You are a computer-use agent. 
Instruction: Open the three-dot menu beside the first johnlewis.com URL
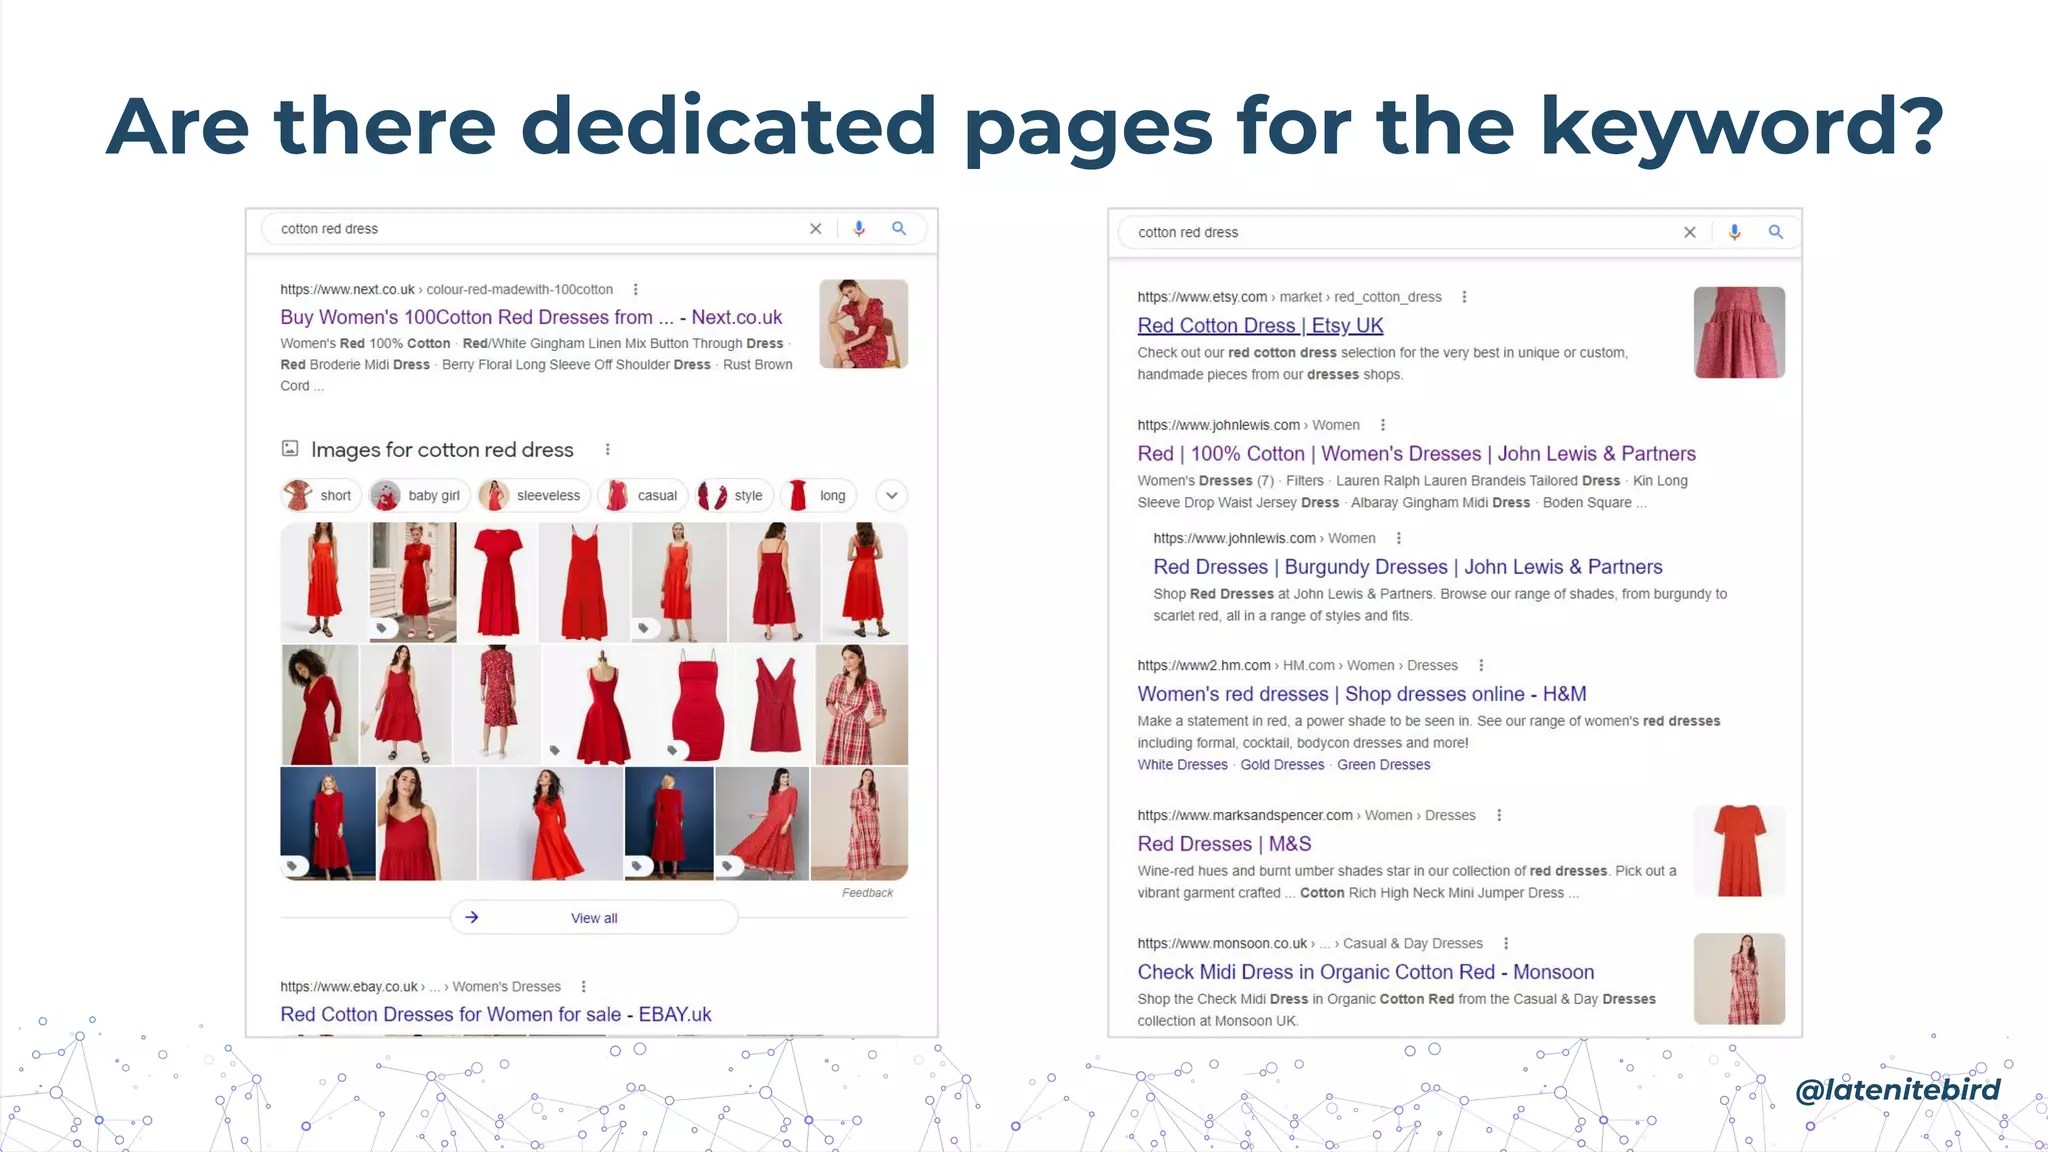(x=1382, y=425)
